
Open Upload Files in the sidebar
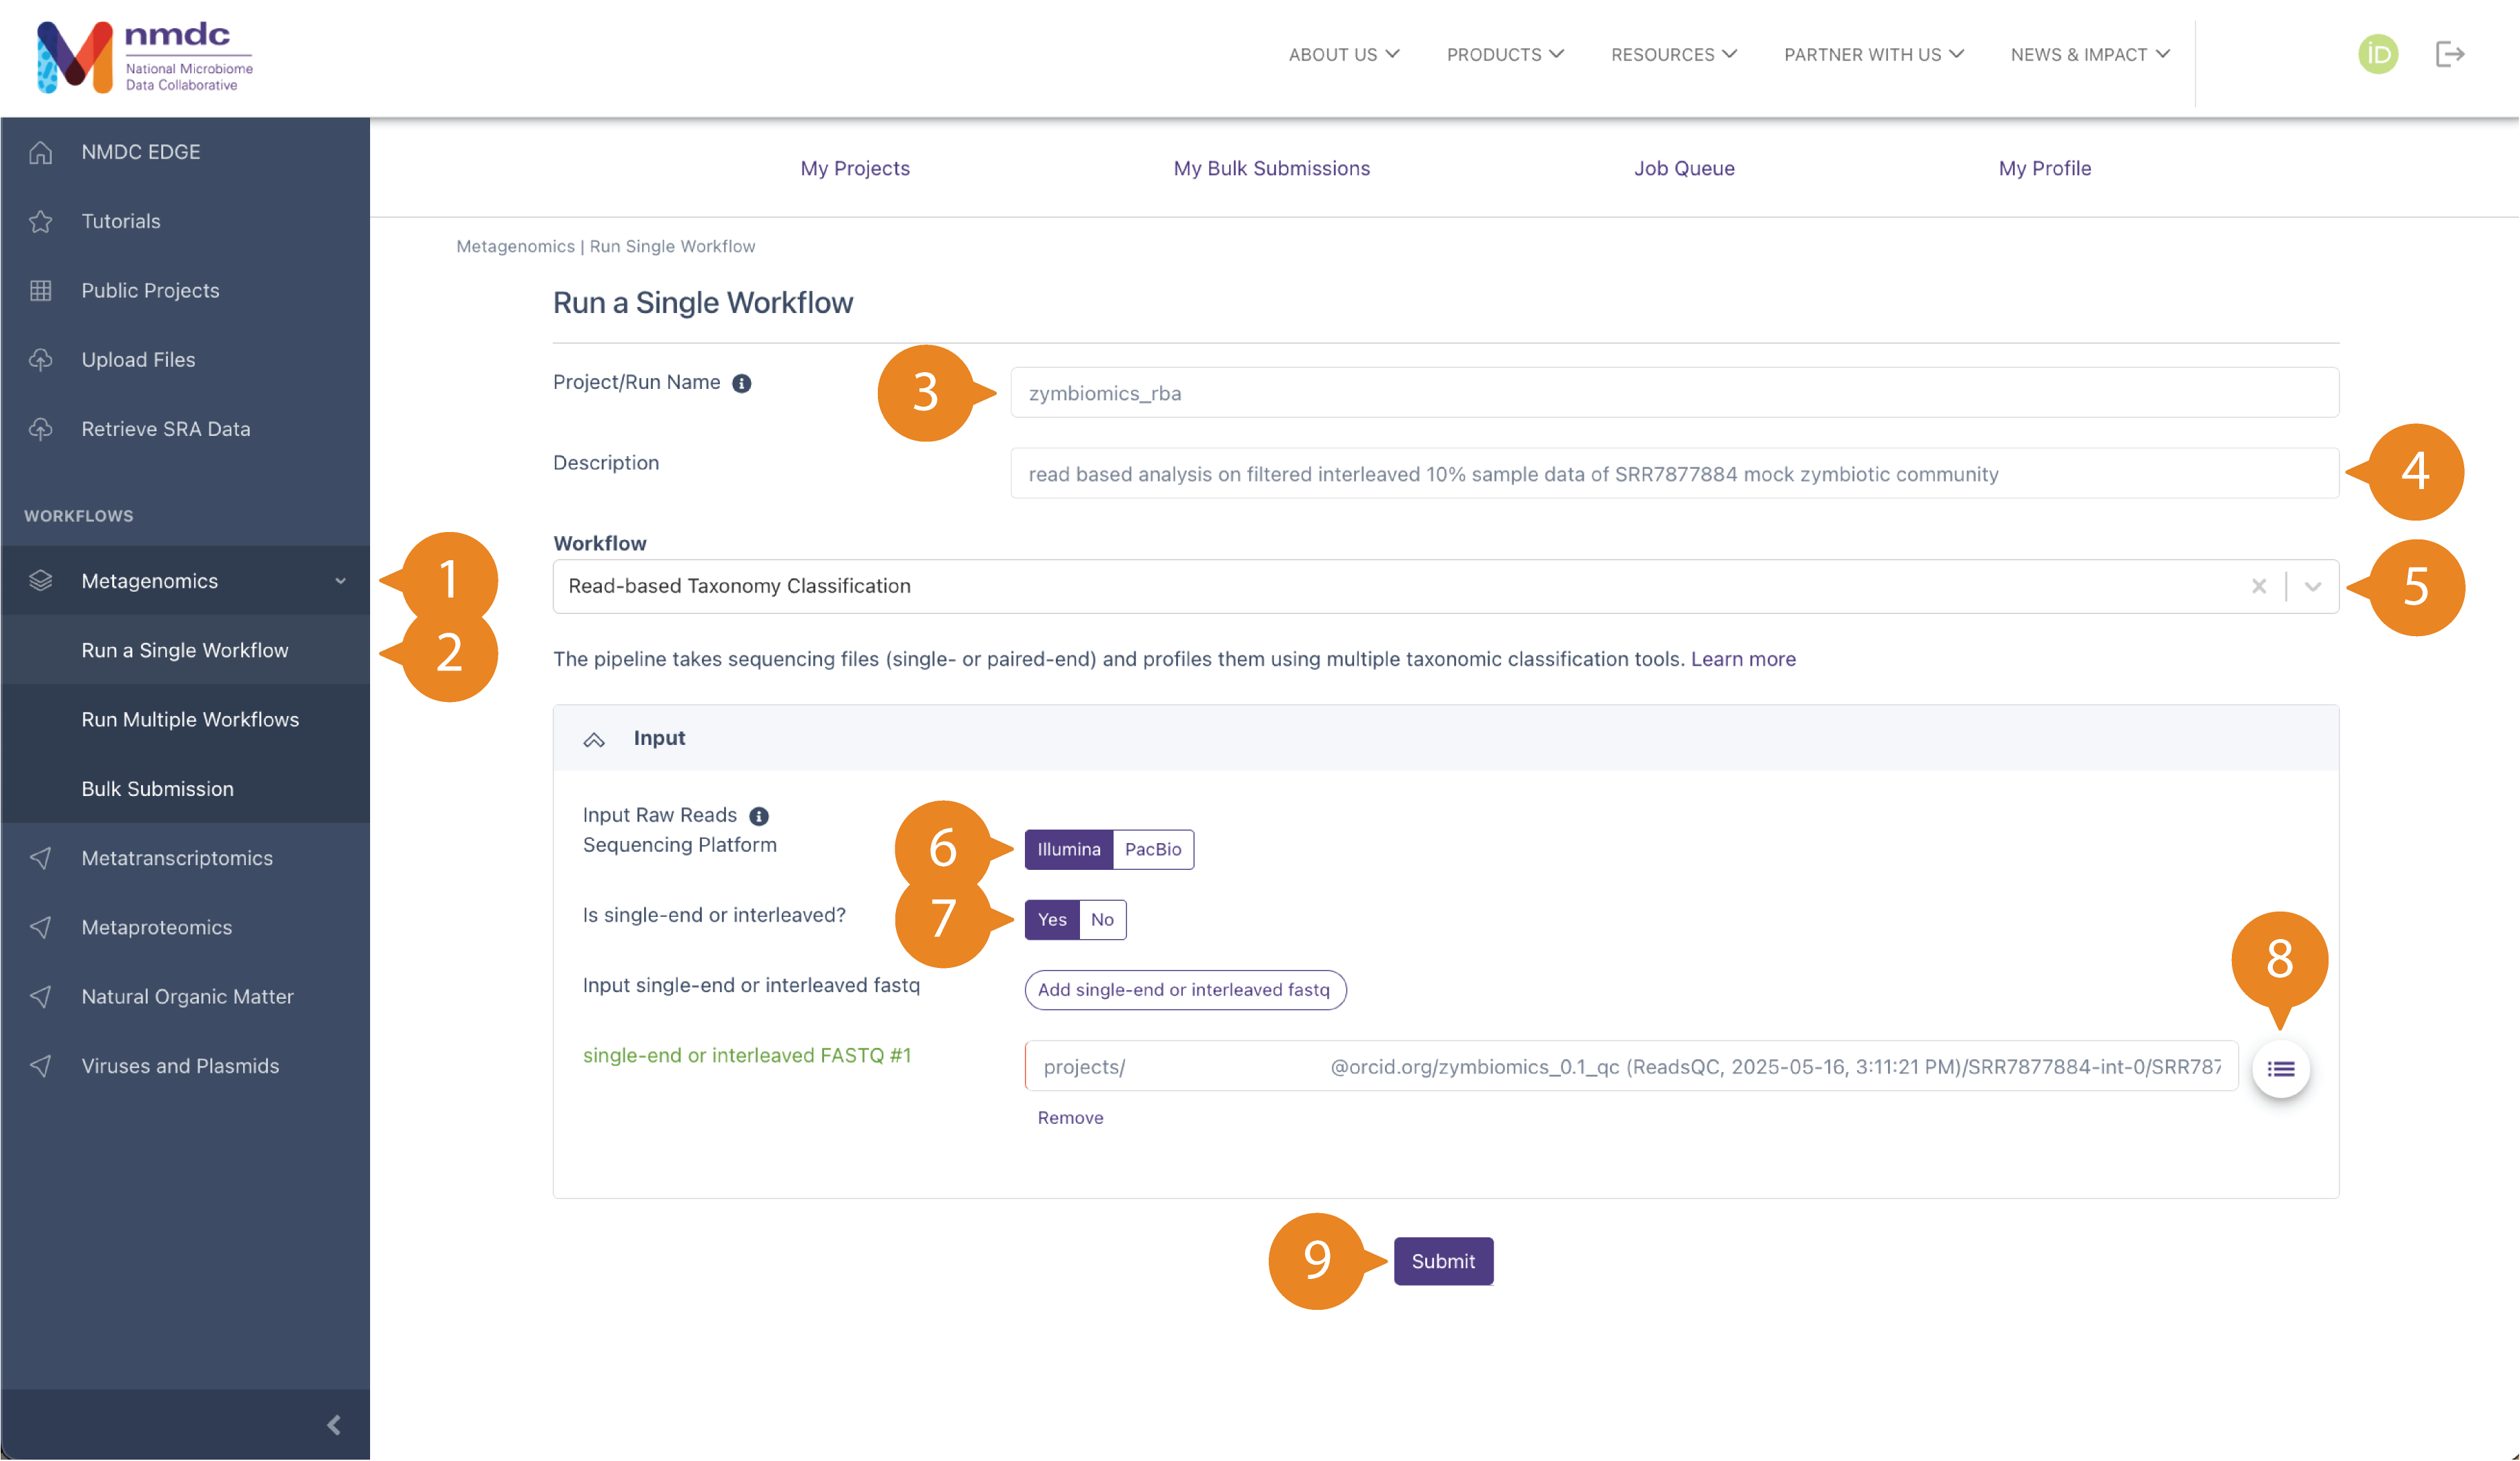(x=185, y=359)
